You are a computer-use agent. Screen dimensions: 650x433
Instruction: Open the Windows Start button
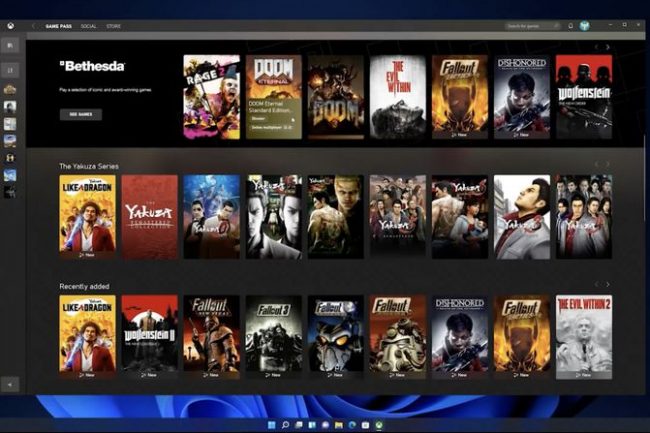272,425
